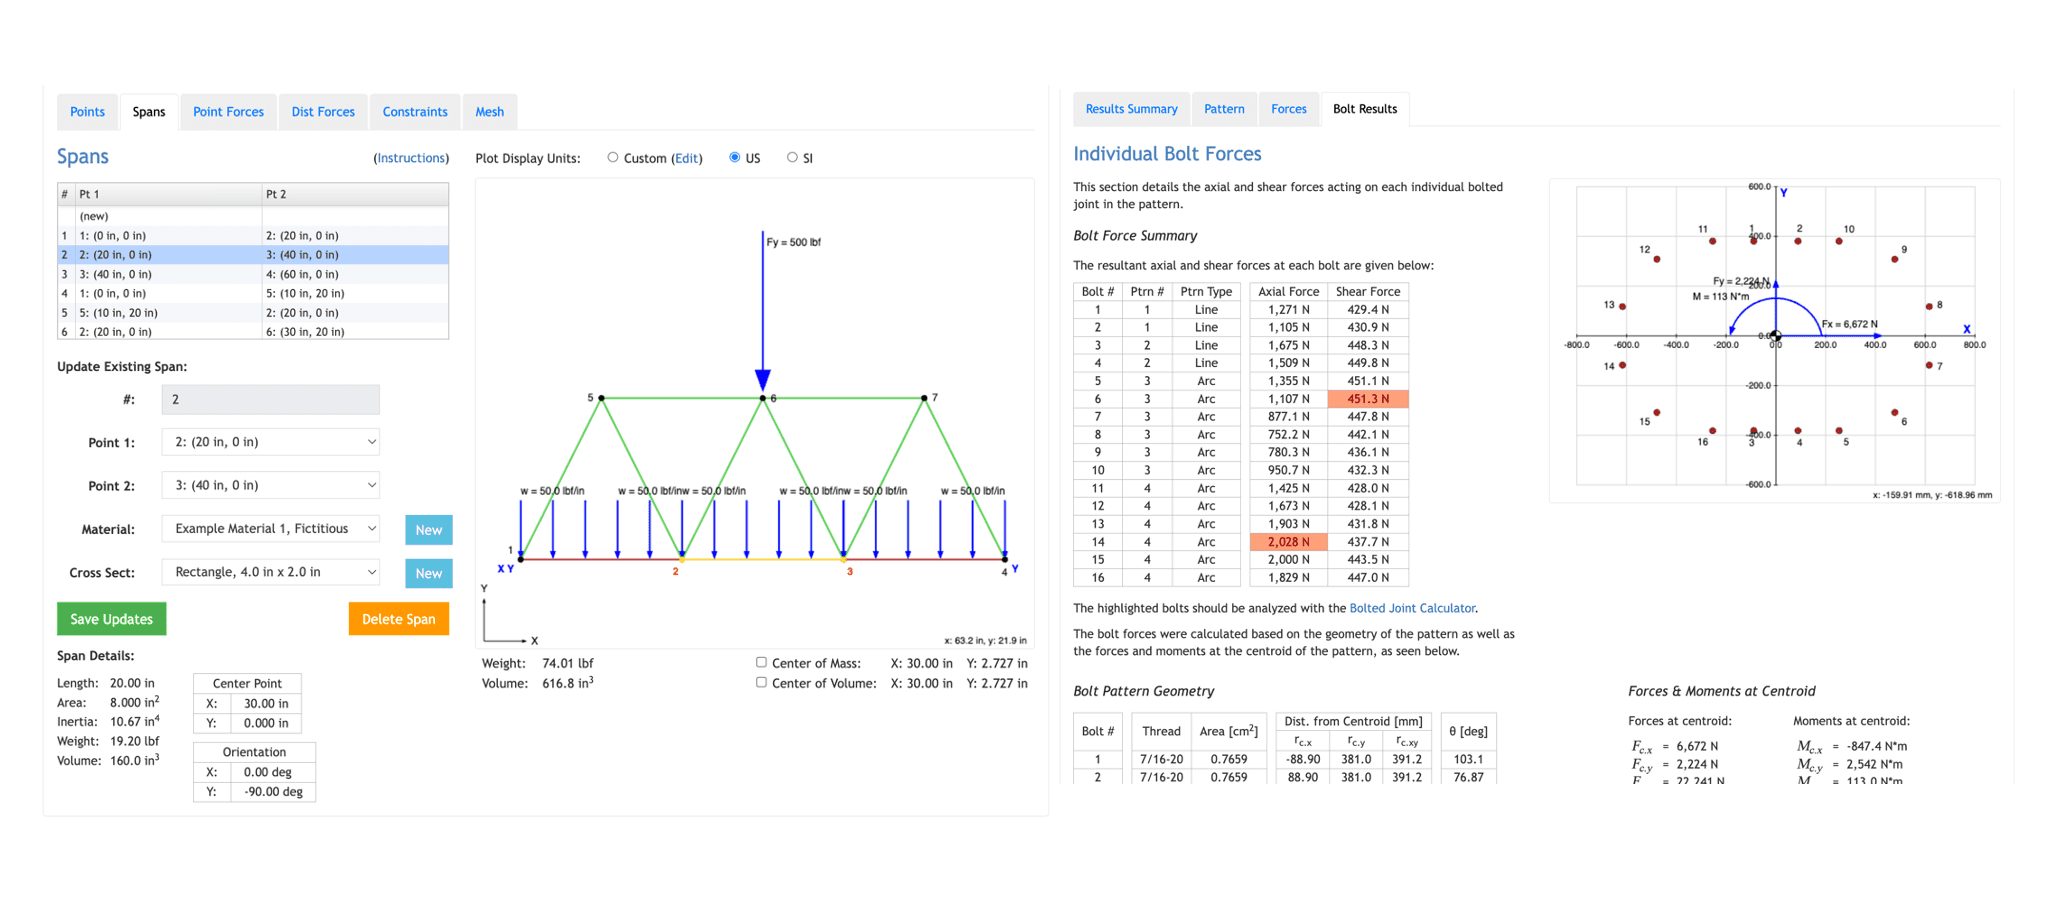Open the Bolted Joint Calculator link

(x=1412, y=608)
